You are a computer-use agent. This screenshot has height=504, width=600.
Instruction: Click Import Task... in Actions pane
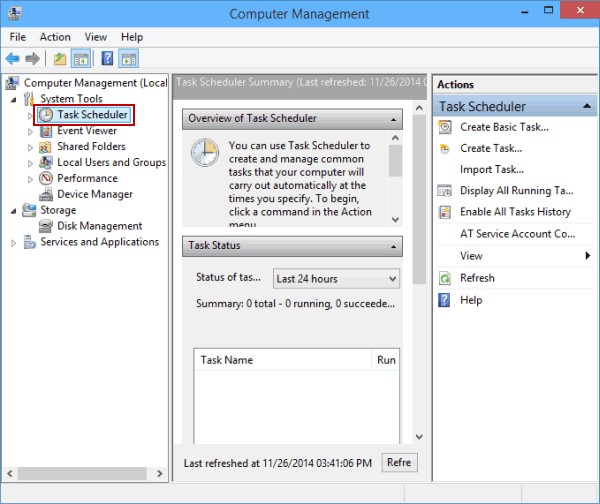pyautogui.click(x=491, y=169)
